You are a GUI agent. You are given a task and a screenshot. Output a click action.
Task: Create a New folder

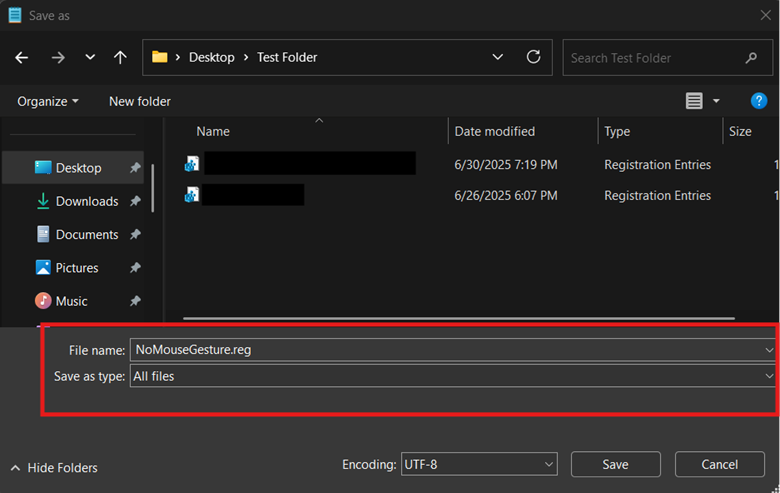140,101
